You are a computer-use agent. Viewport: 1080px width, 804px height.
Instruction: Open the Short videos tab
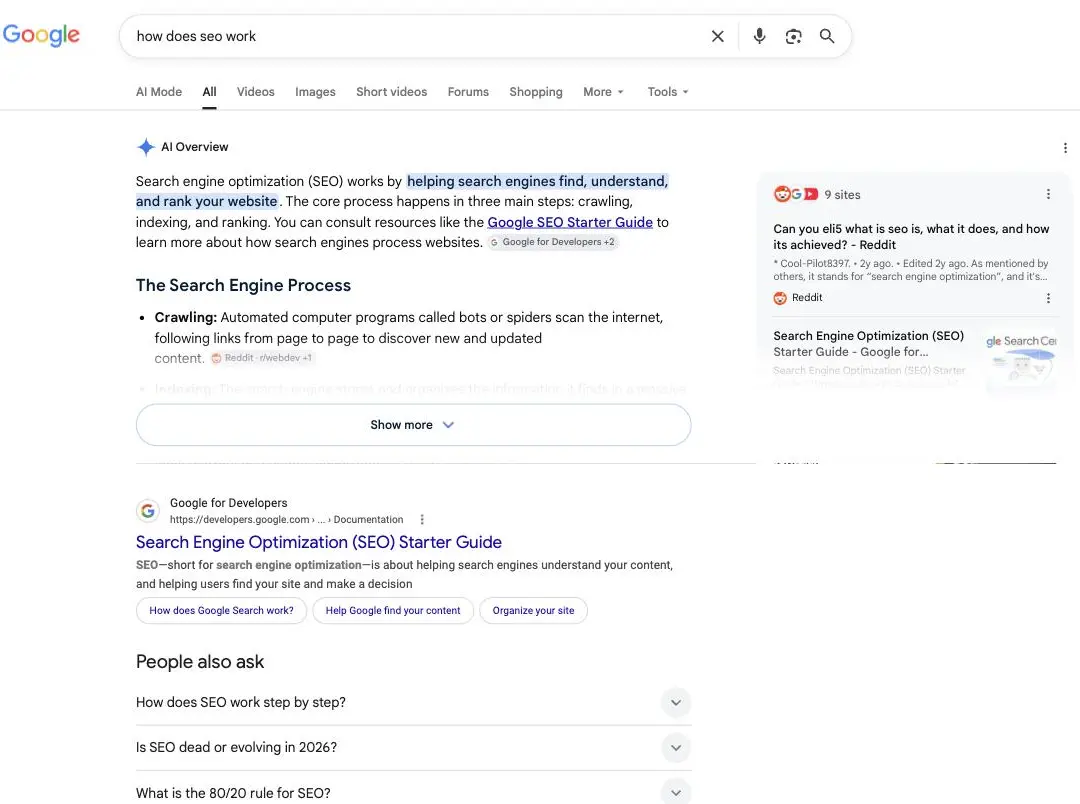coord(391,92)
